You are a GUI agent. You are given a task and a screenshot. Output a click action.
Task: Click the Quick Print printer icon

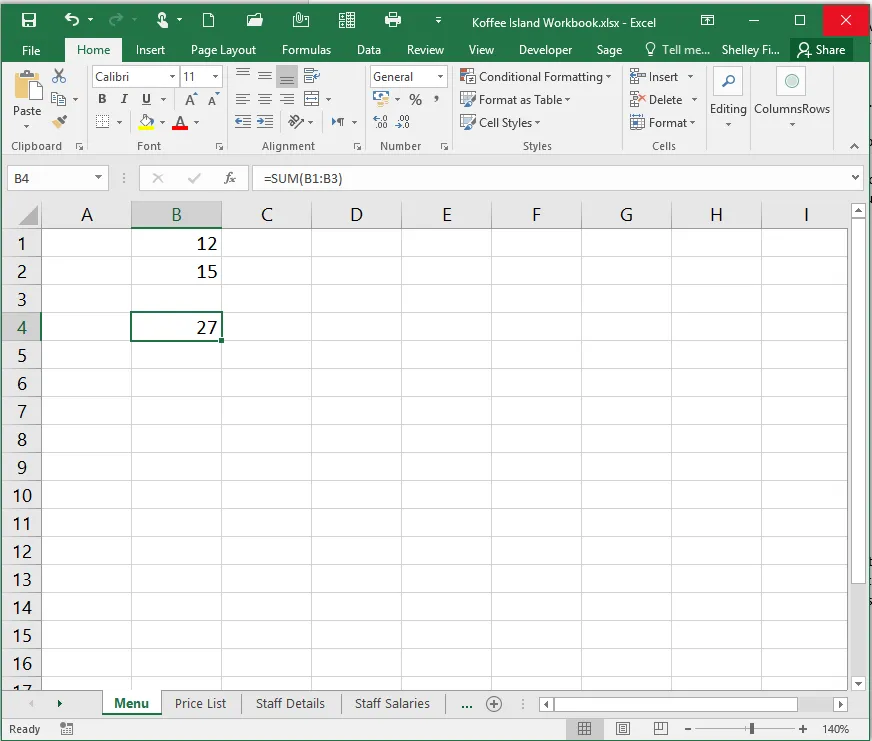tap(393, 20)
